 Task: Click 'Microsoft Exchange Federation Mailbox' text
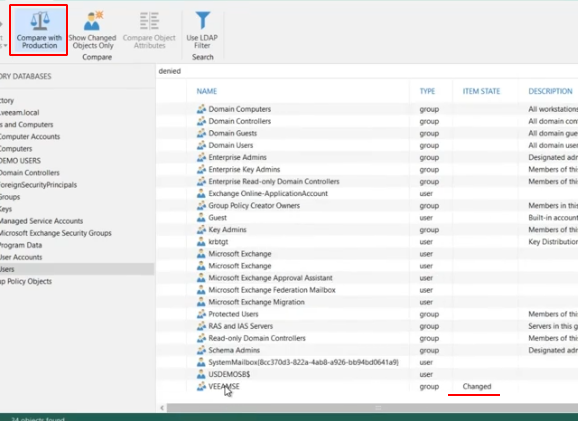(272, 290)
